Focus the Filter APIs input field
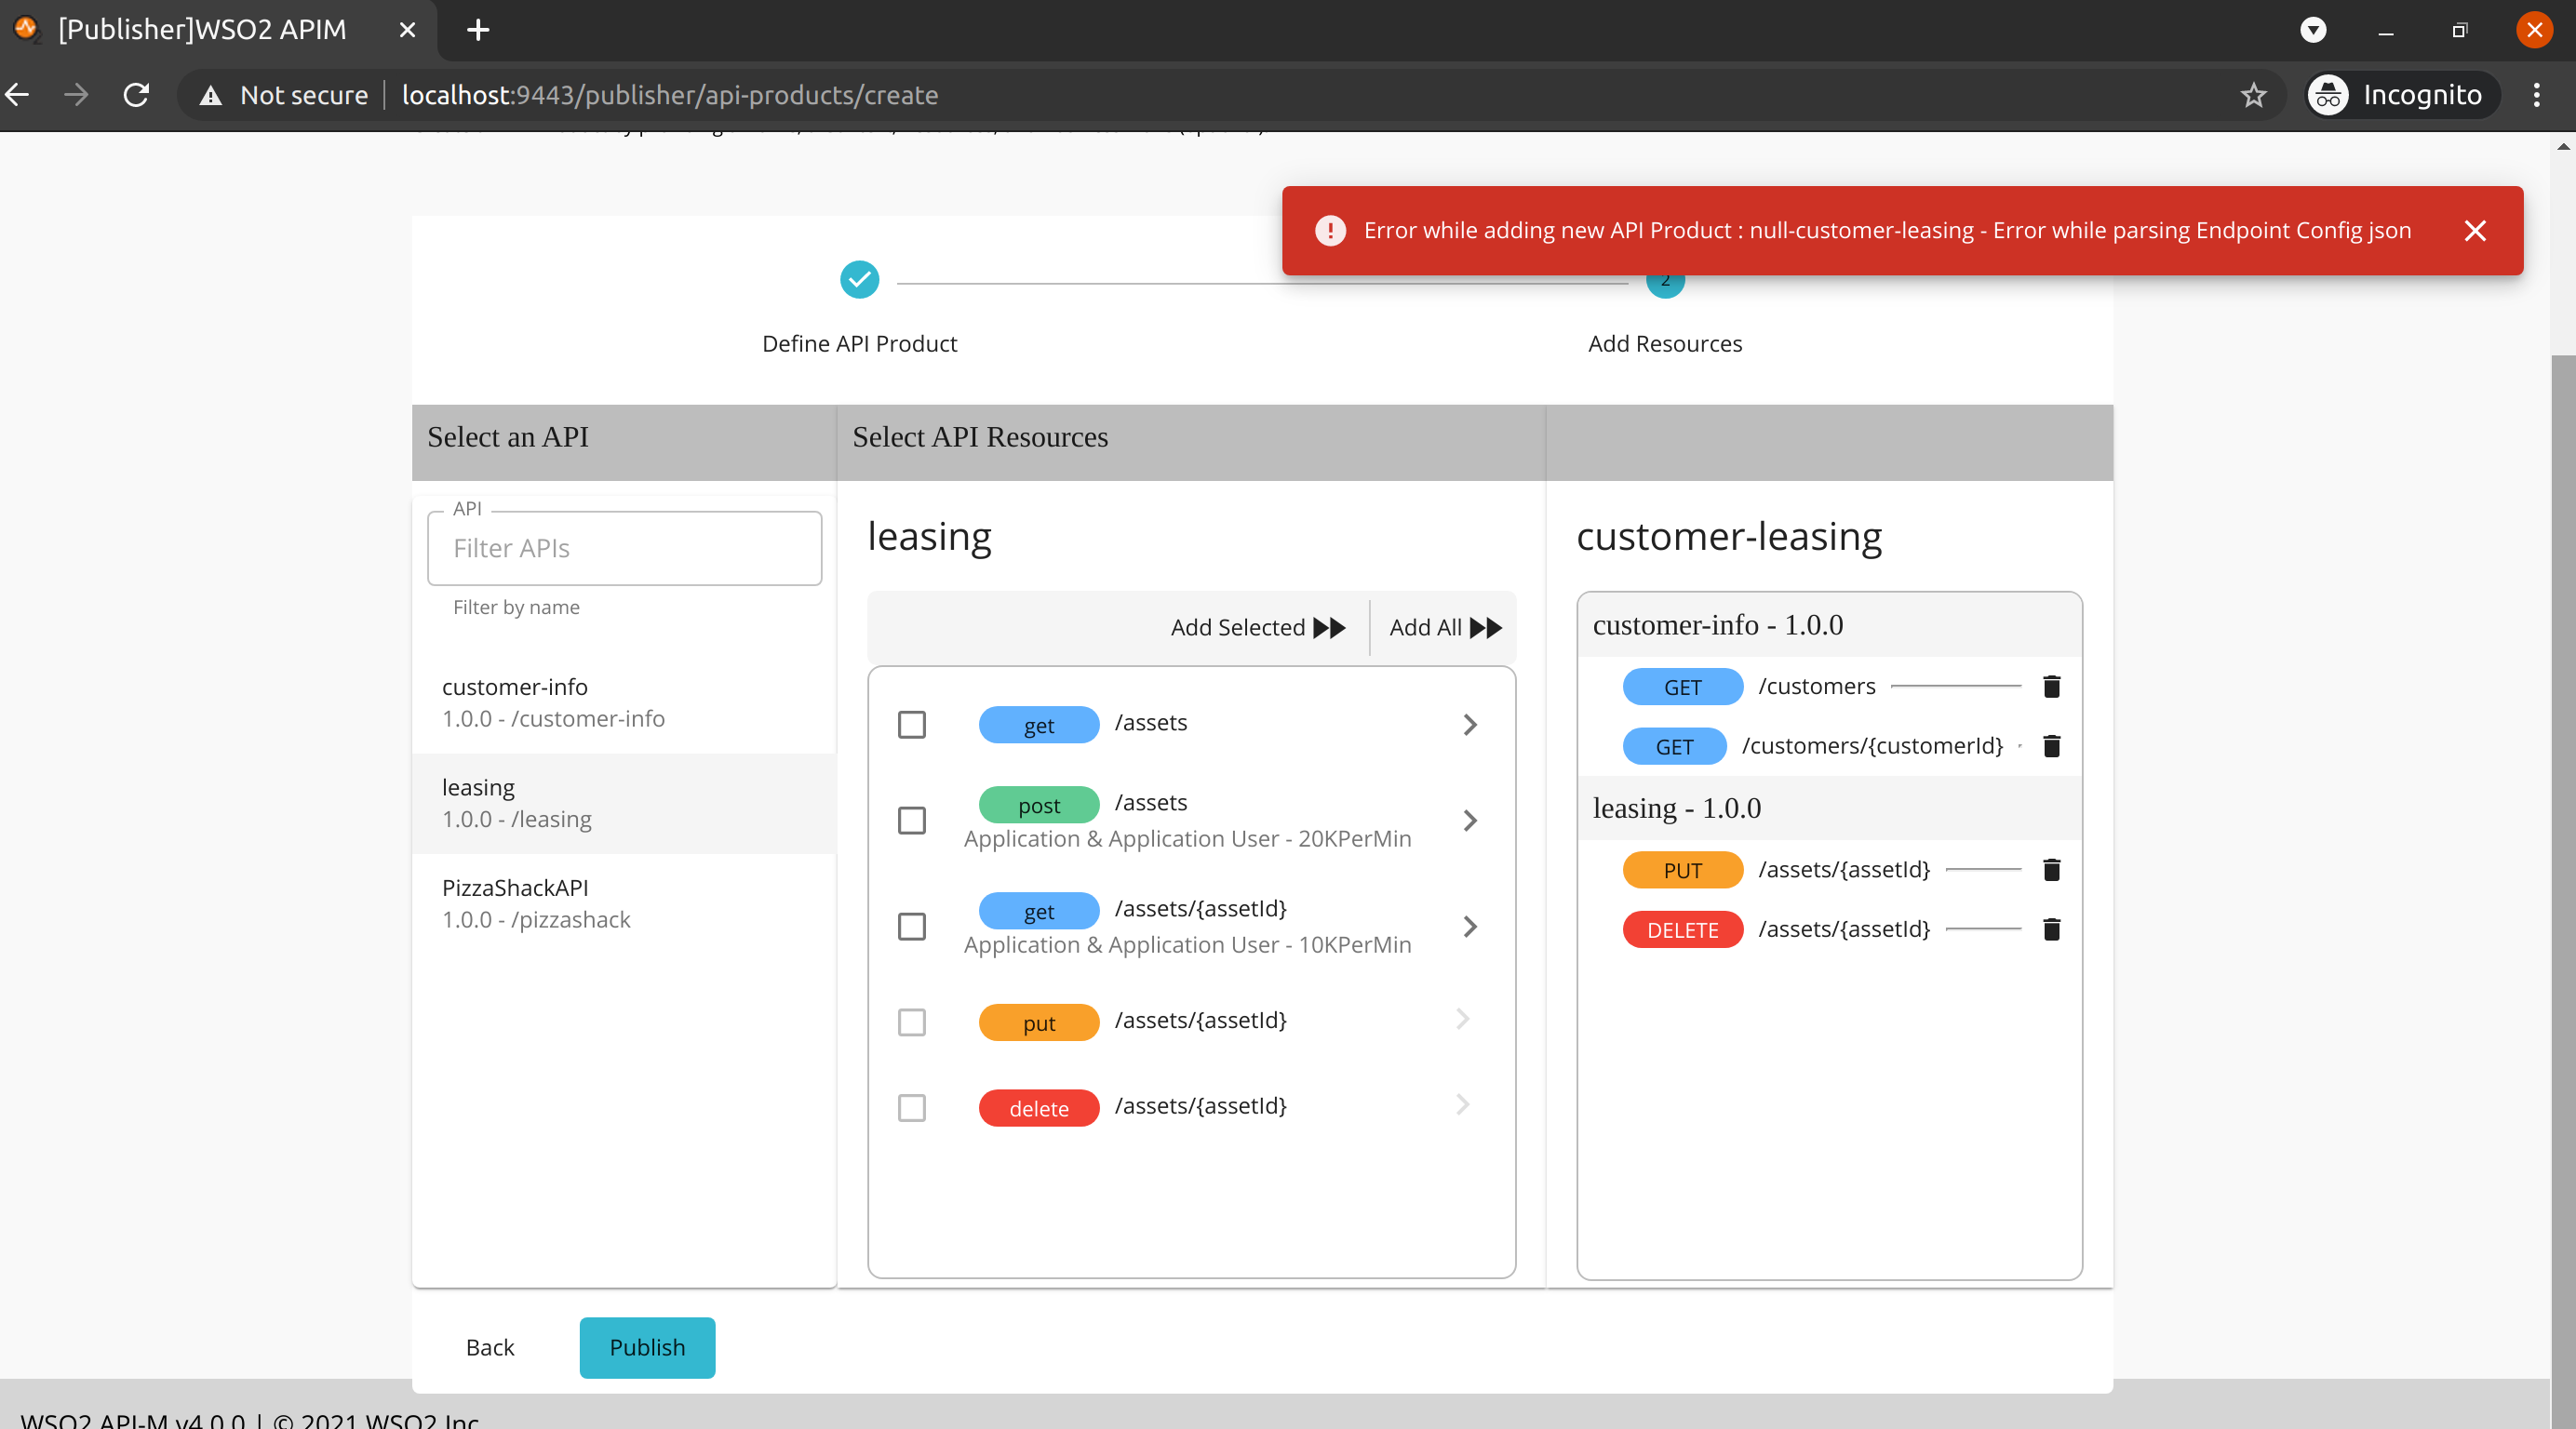This screenshot has width=2576, height=1429. (624, 548)
